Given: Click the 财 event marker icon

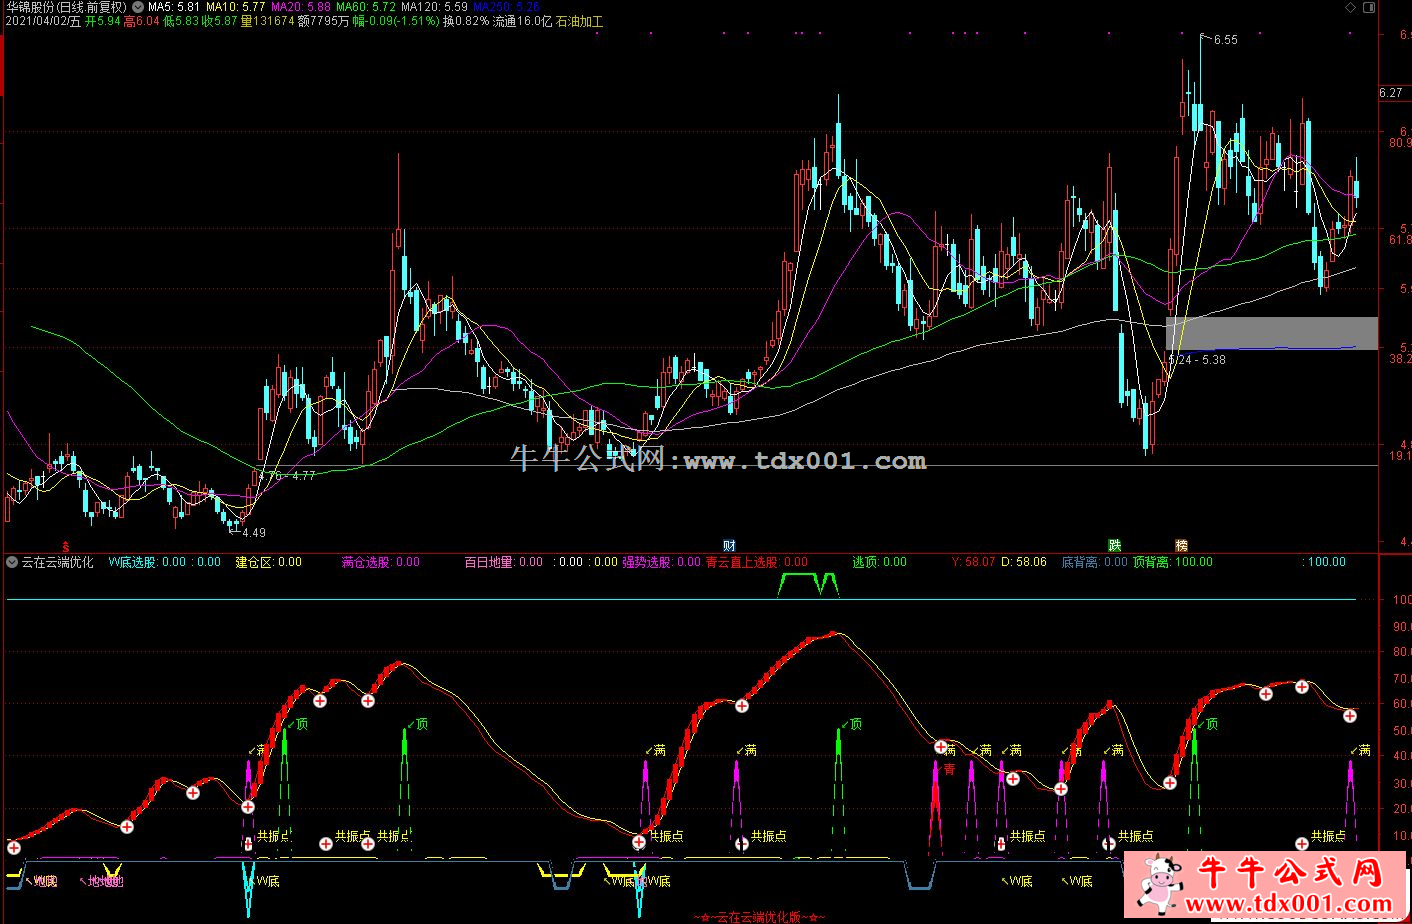Looking at the screenshot, I should (x=730, y=545).
